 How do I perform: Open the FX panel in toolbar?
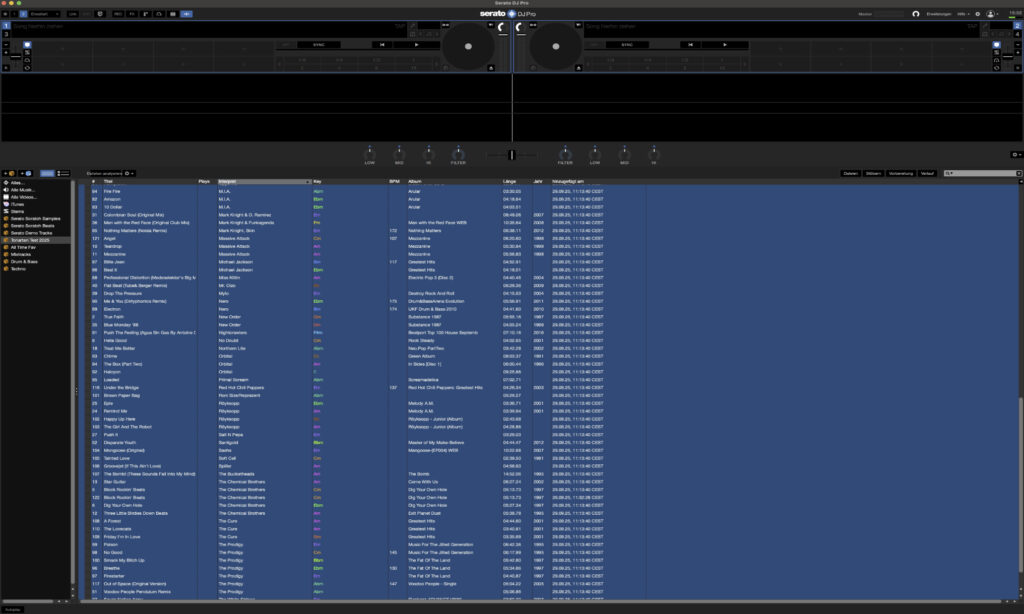click(133, 14)
